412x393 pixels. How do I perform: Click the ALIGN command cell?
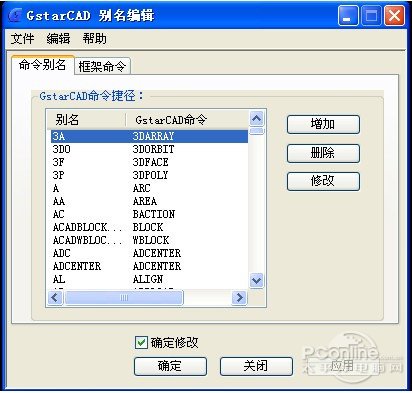[x=148, y=279]
